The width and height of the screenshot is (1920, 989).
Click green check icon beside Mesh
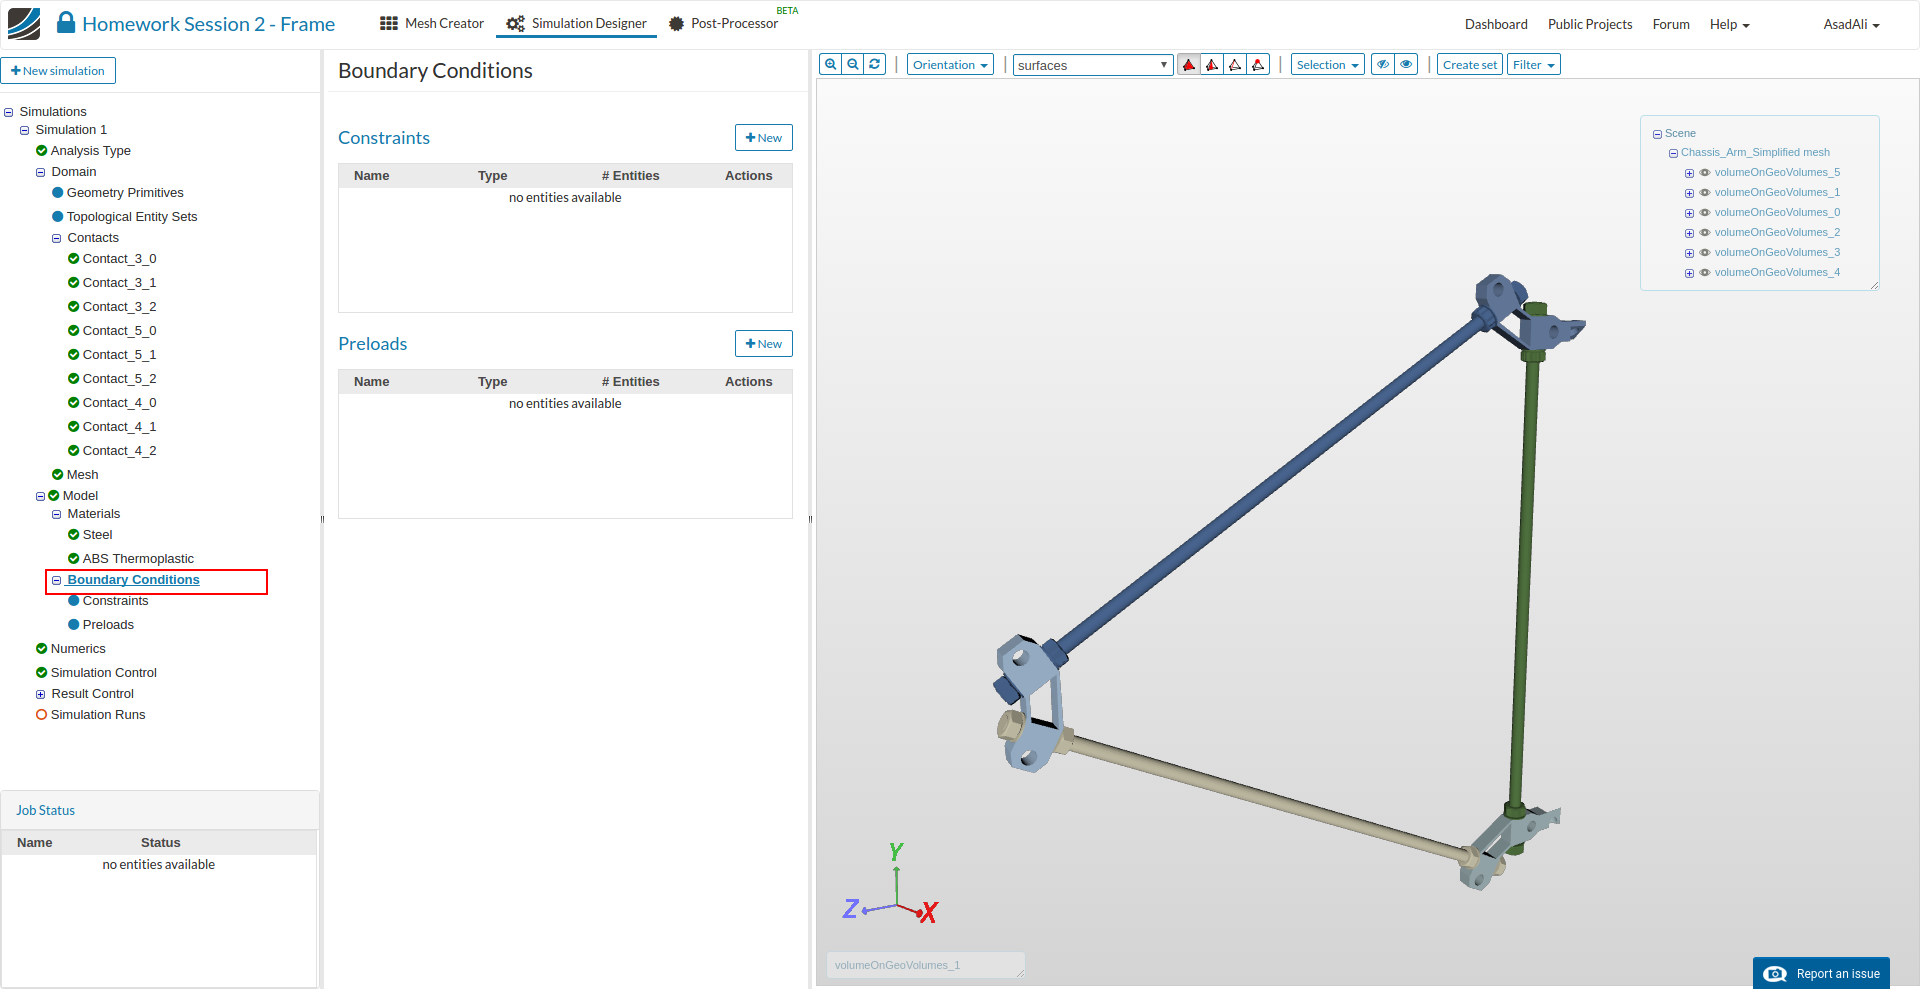coord(58,475)
